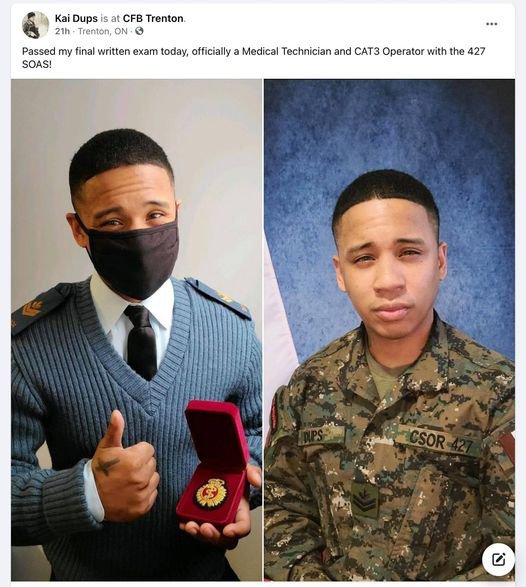The width and height of the screenshot is (526, 587).
Task: Click the post caption about final written exam
Action: tap(253, 57)
